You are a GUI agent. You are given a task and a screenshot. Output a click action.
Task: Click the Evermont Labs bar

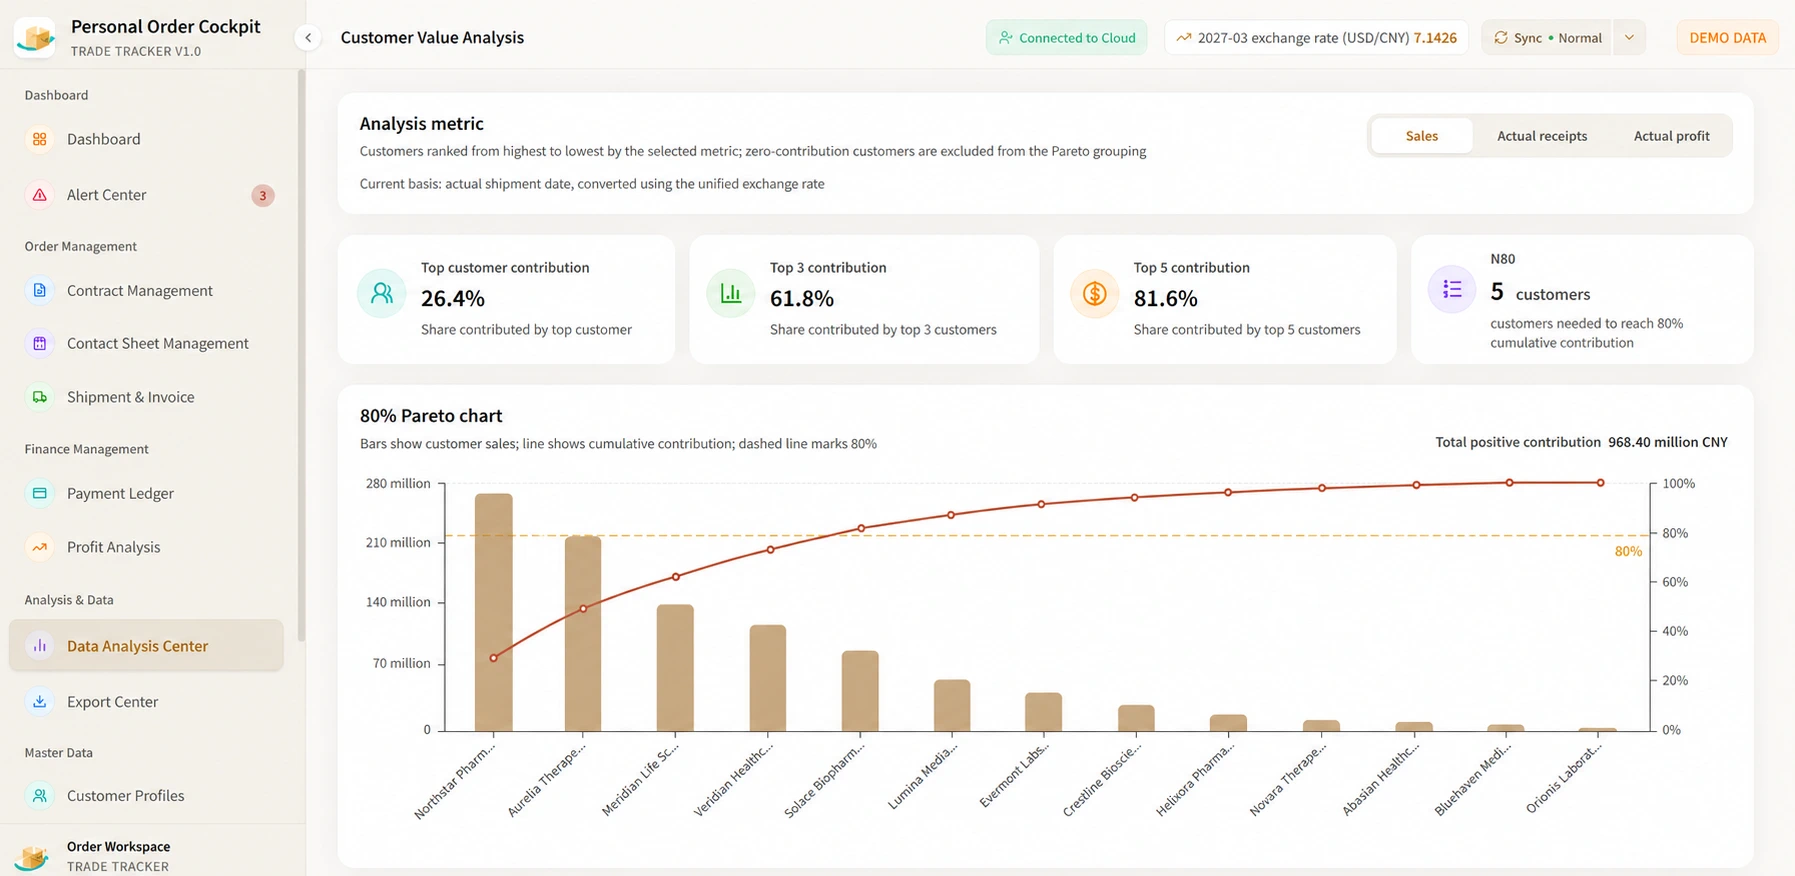pos(1043,712)
